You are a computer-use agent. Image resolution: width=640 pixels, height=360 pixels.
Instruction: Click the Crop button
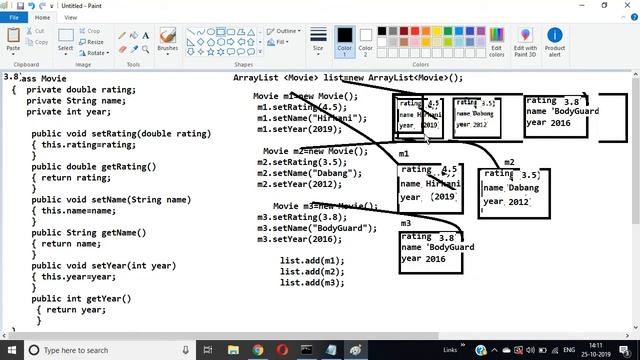[x=89, y=31]
